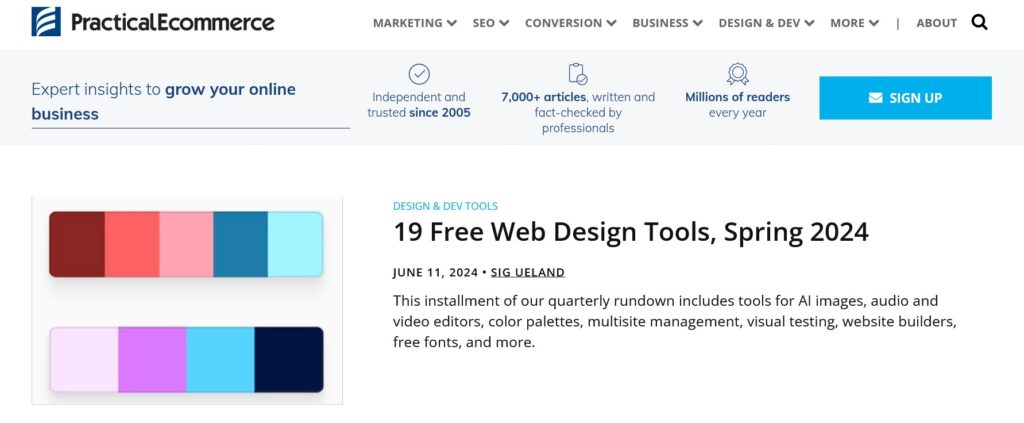Click the article summary starting 'This installment'
Viewport: 1024px width, 423px height.
click(675, 321)
